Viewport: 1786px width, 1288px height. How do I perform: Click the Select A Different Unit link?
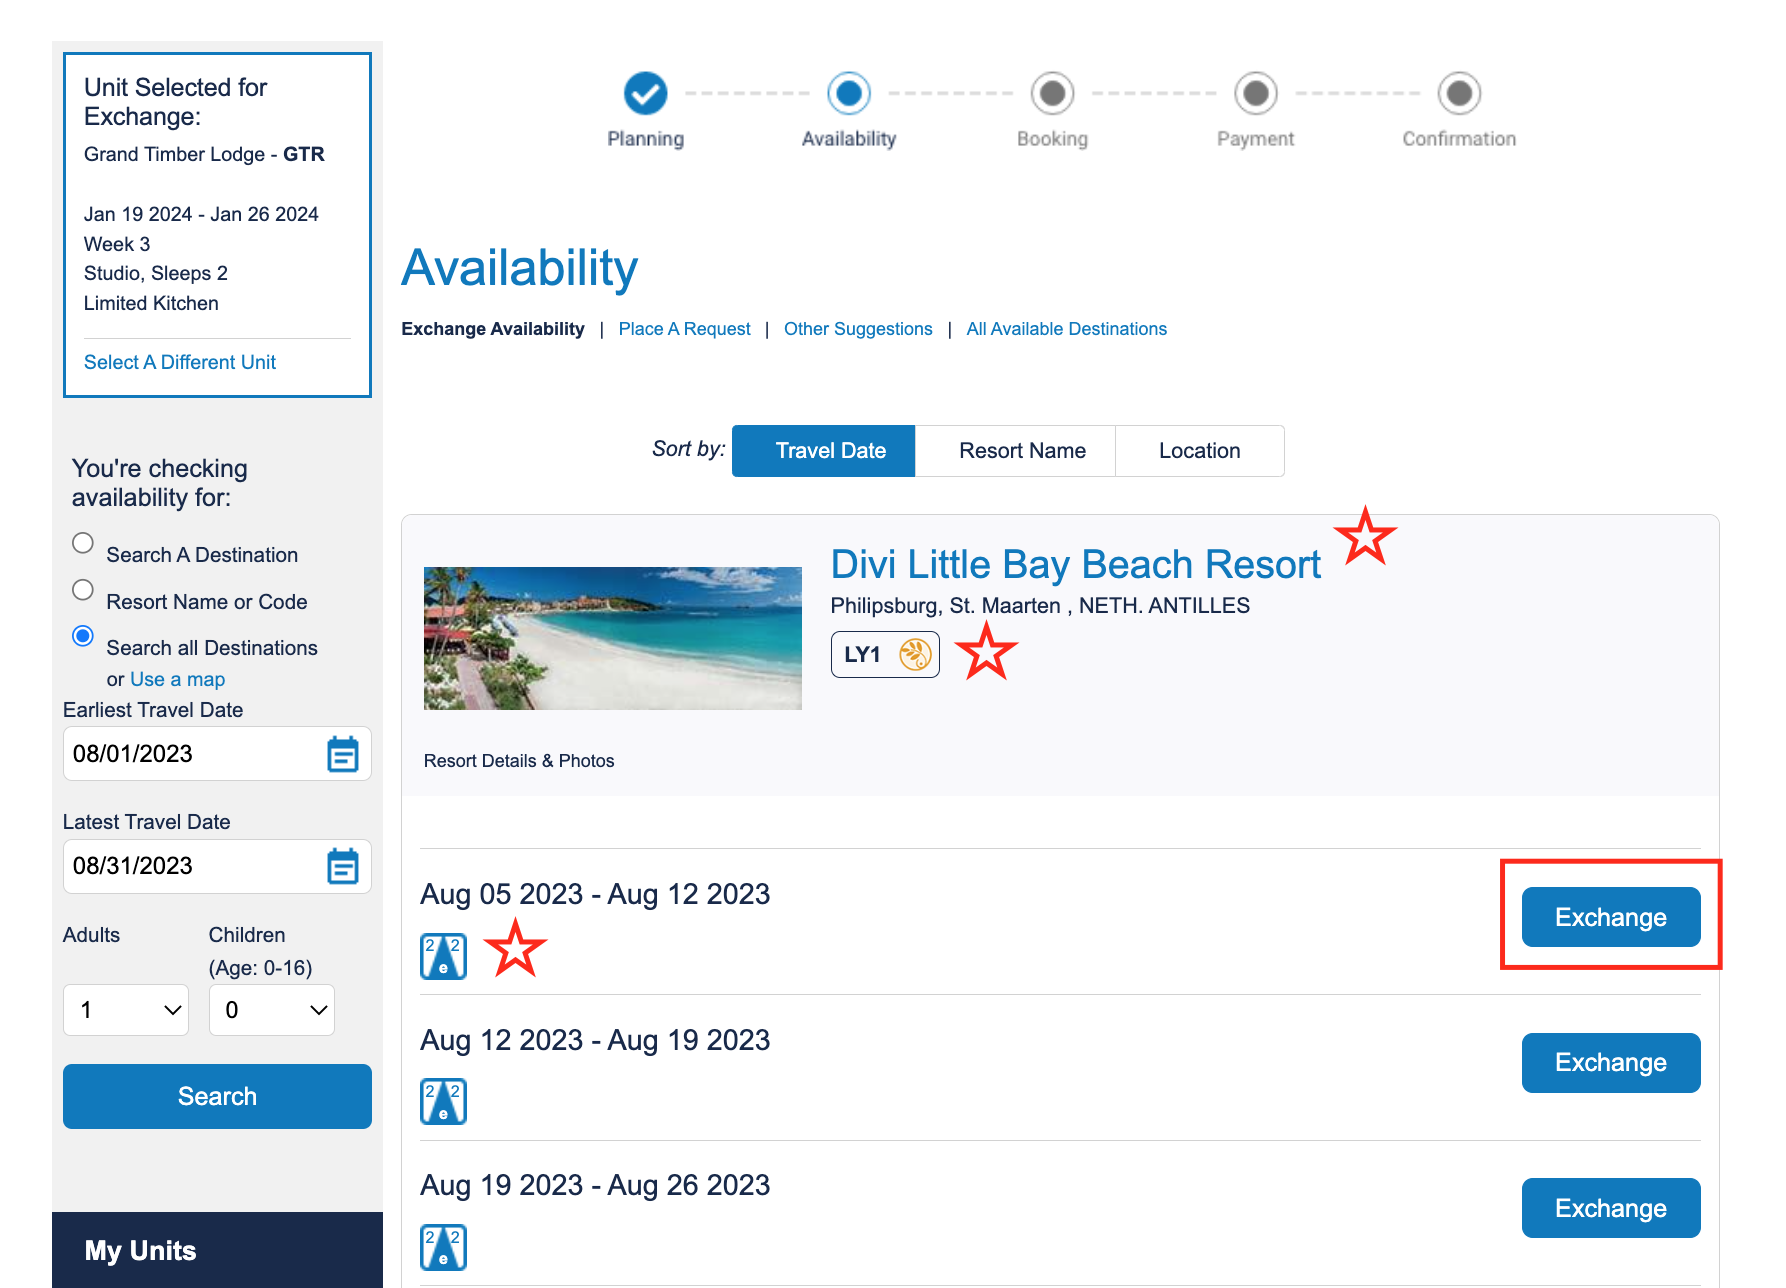tap(180, 362)
